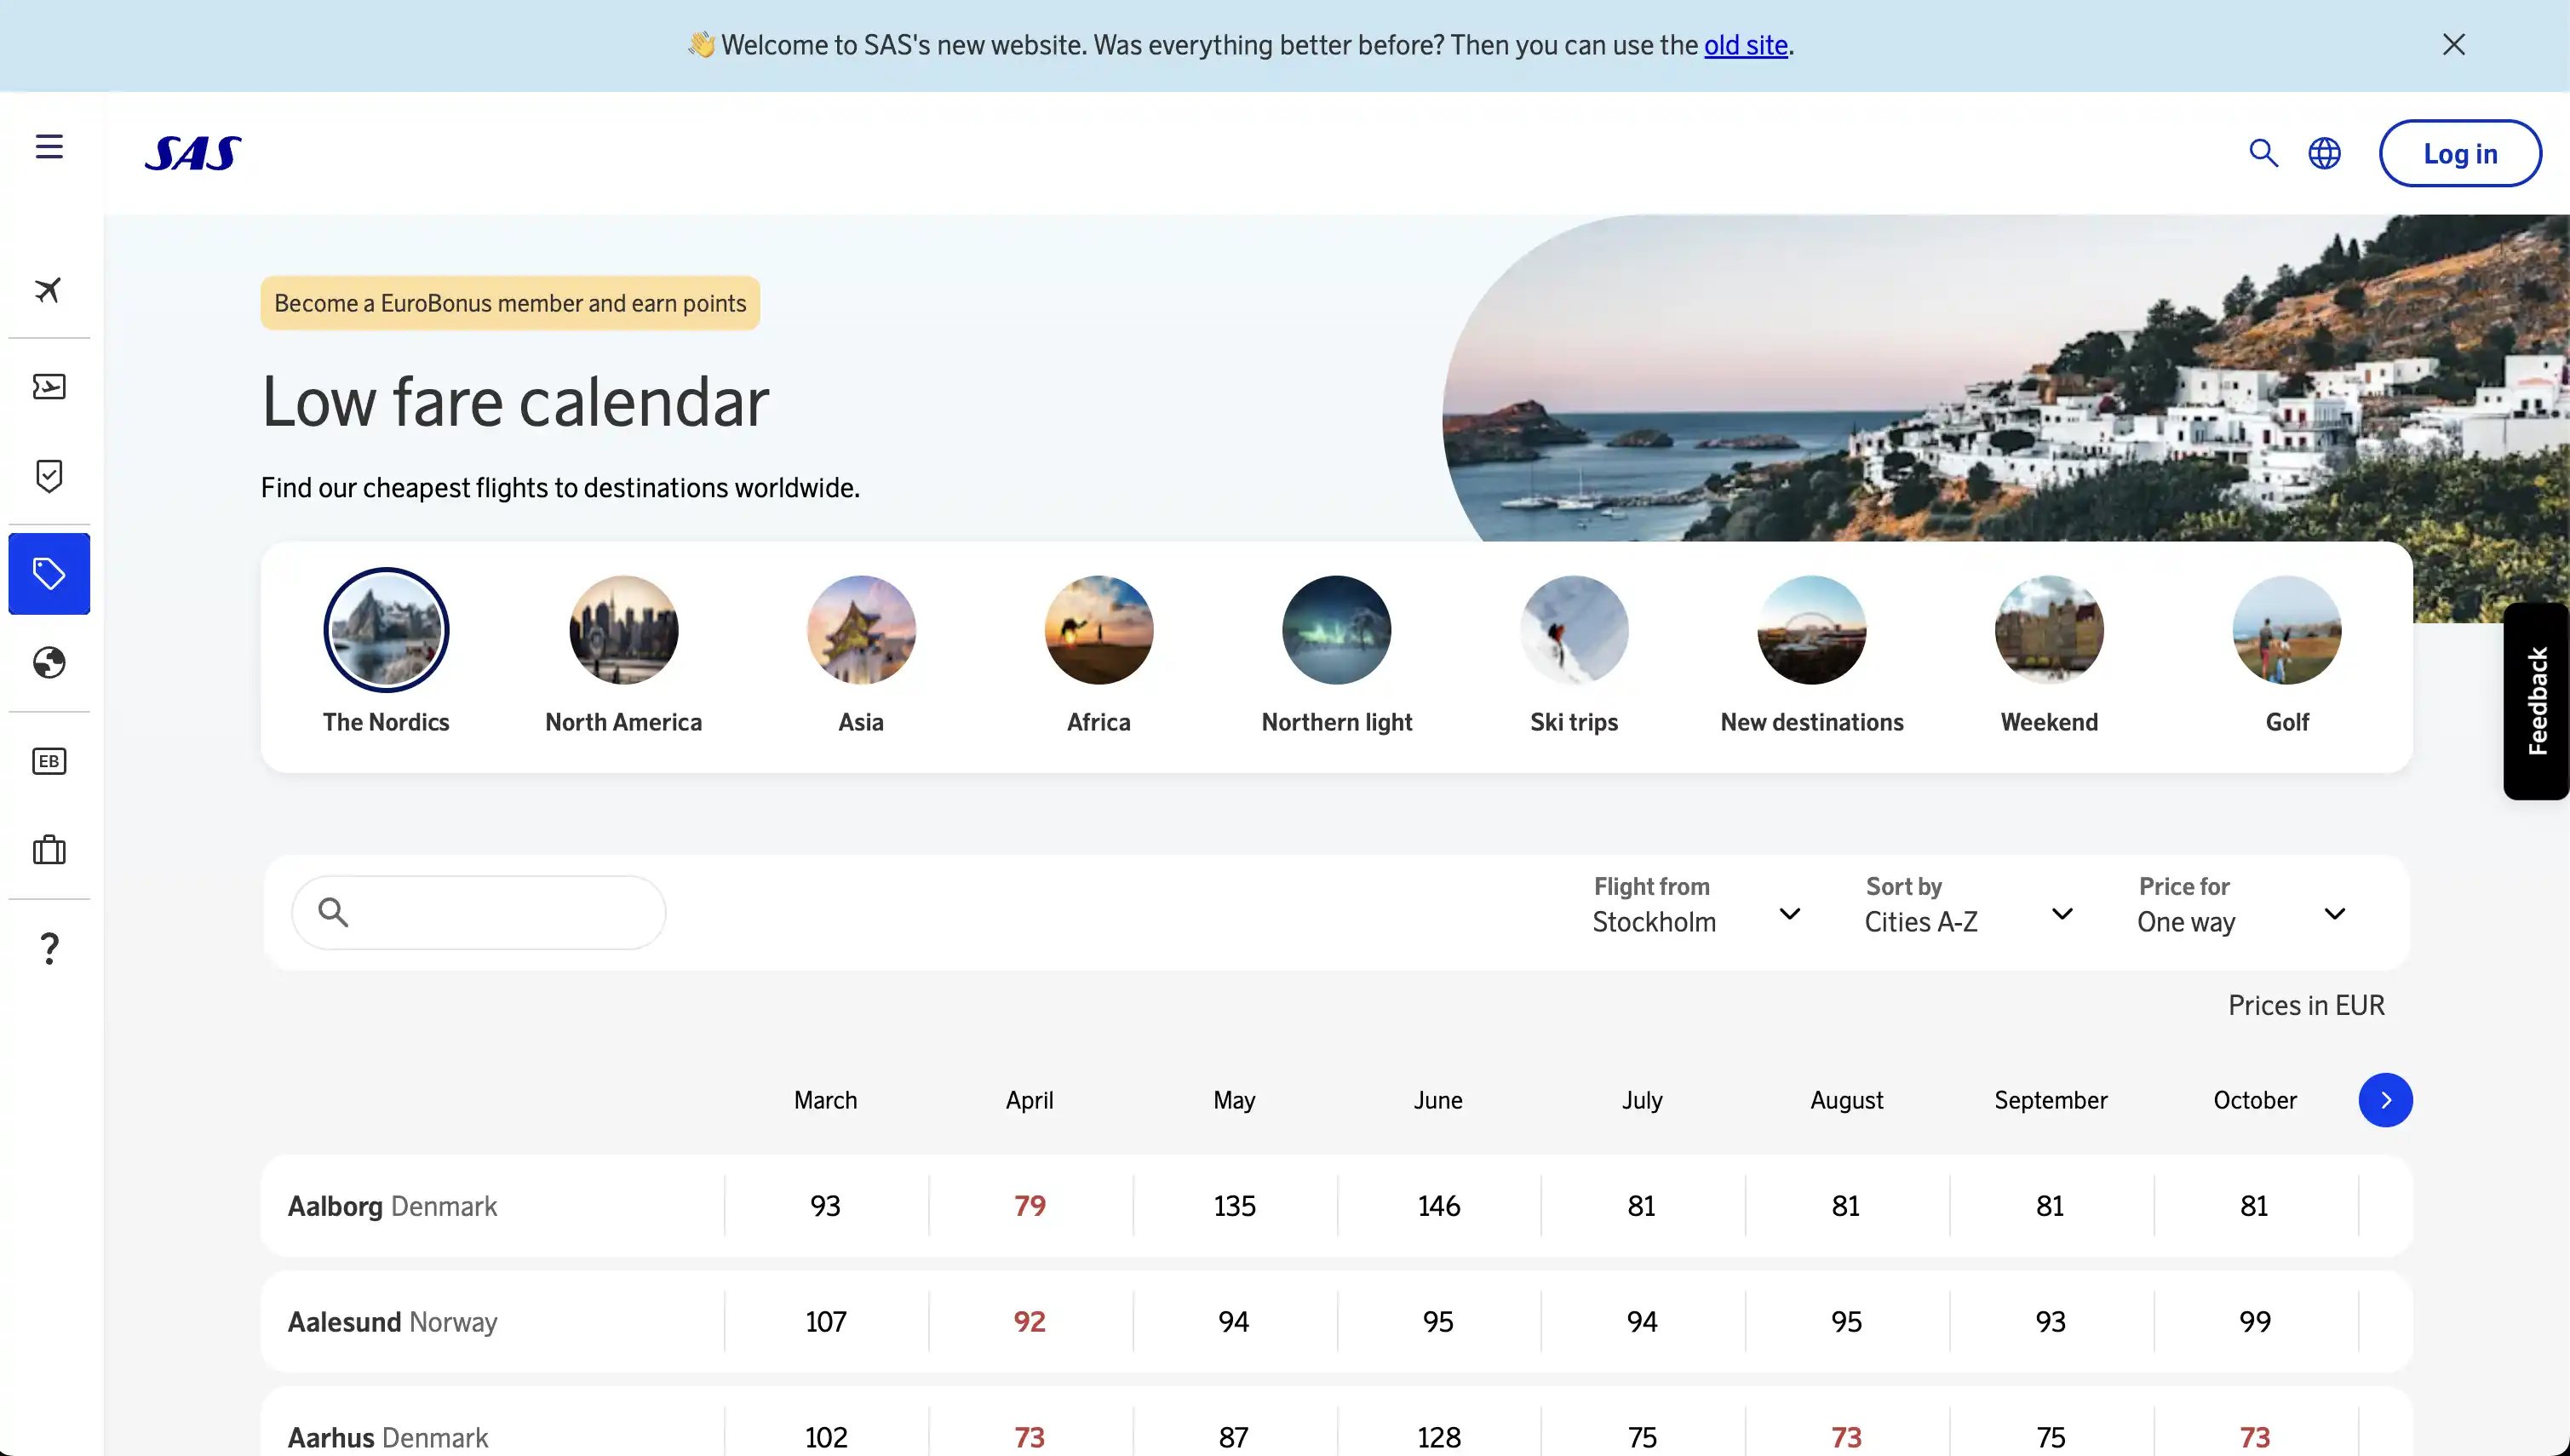This screenshot has width=2570, height=1456.
Task: Open the hamburger menu in sidebar
Action: tap(49, 147)
